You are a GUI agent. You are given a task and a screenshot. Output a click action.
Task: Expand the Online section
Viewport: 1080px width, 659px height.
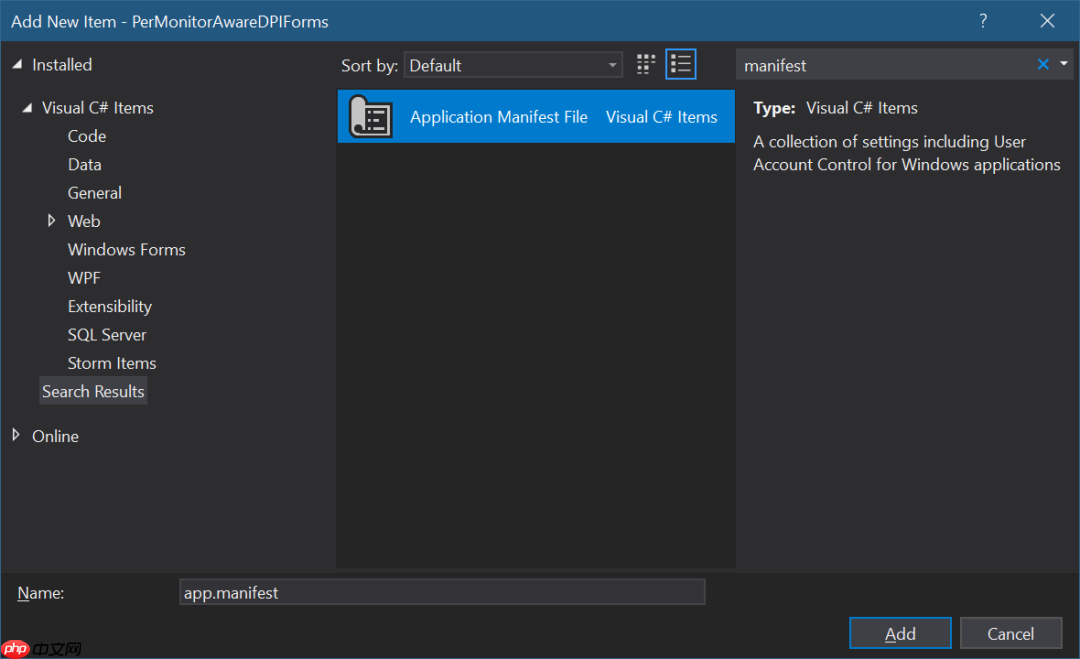click(17, 435)
